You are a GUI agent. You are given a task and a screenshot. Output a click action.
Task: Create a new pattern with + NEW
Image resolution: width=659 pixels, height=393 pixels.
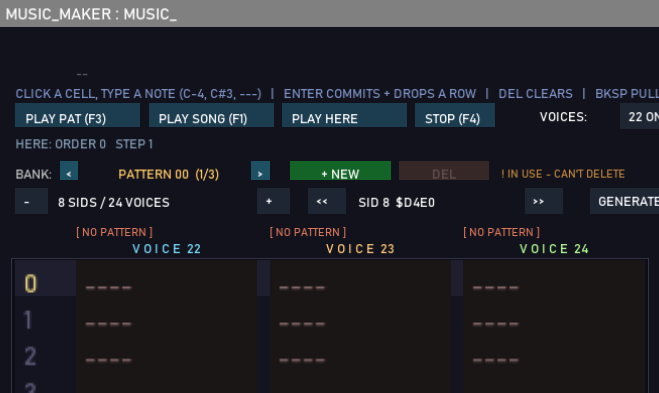point(340,171)
